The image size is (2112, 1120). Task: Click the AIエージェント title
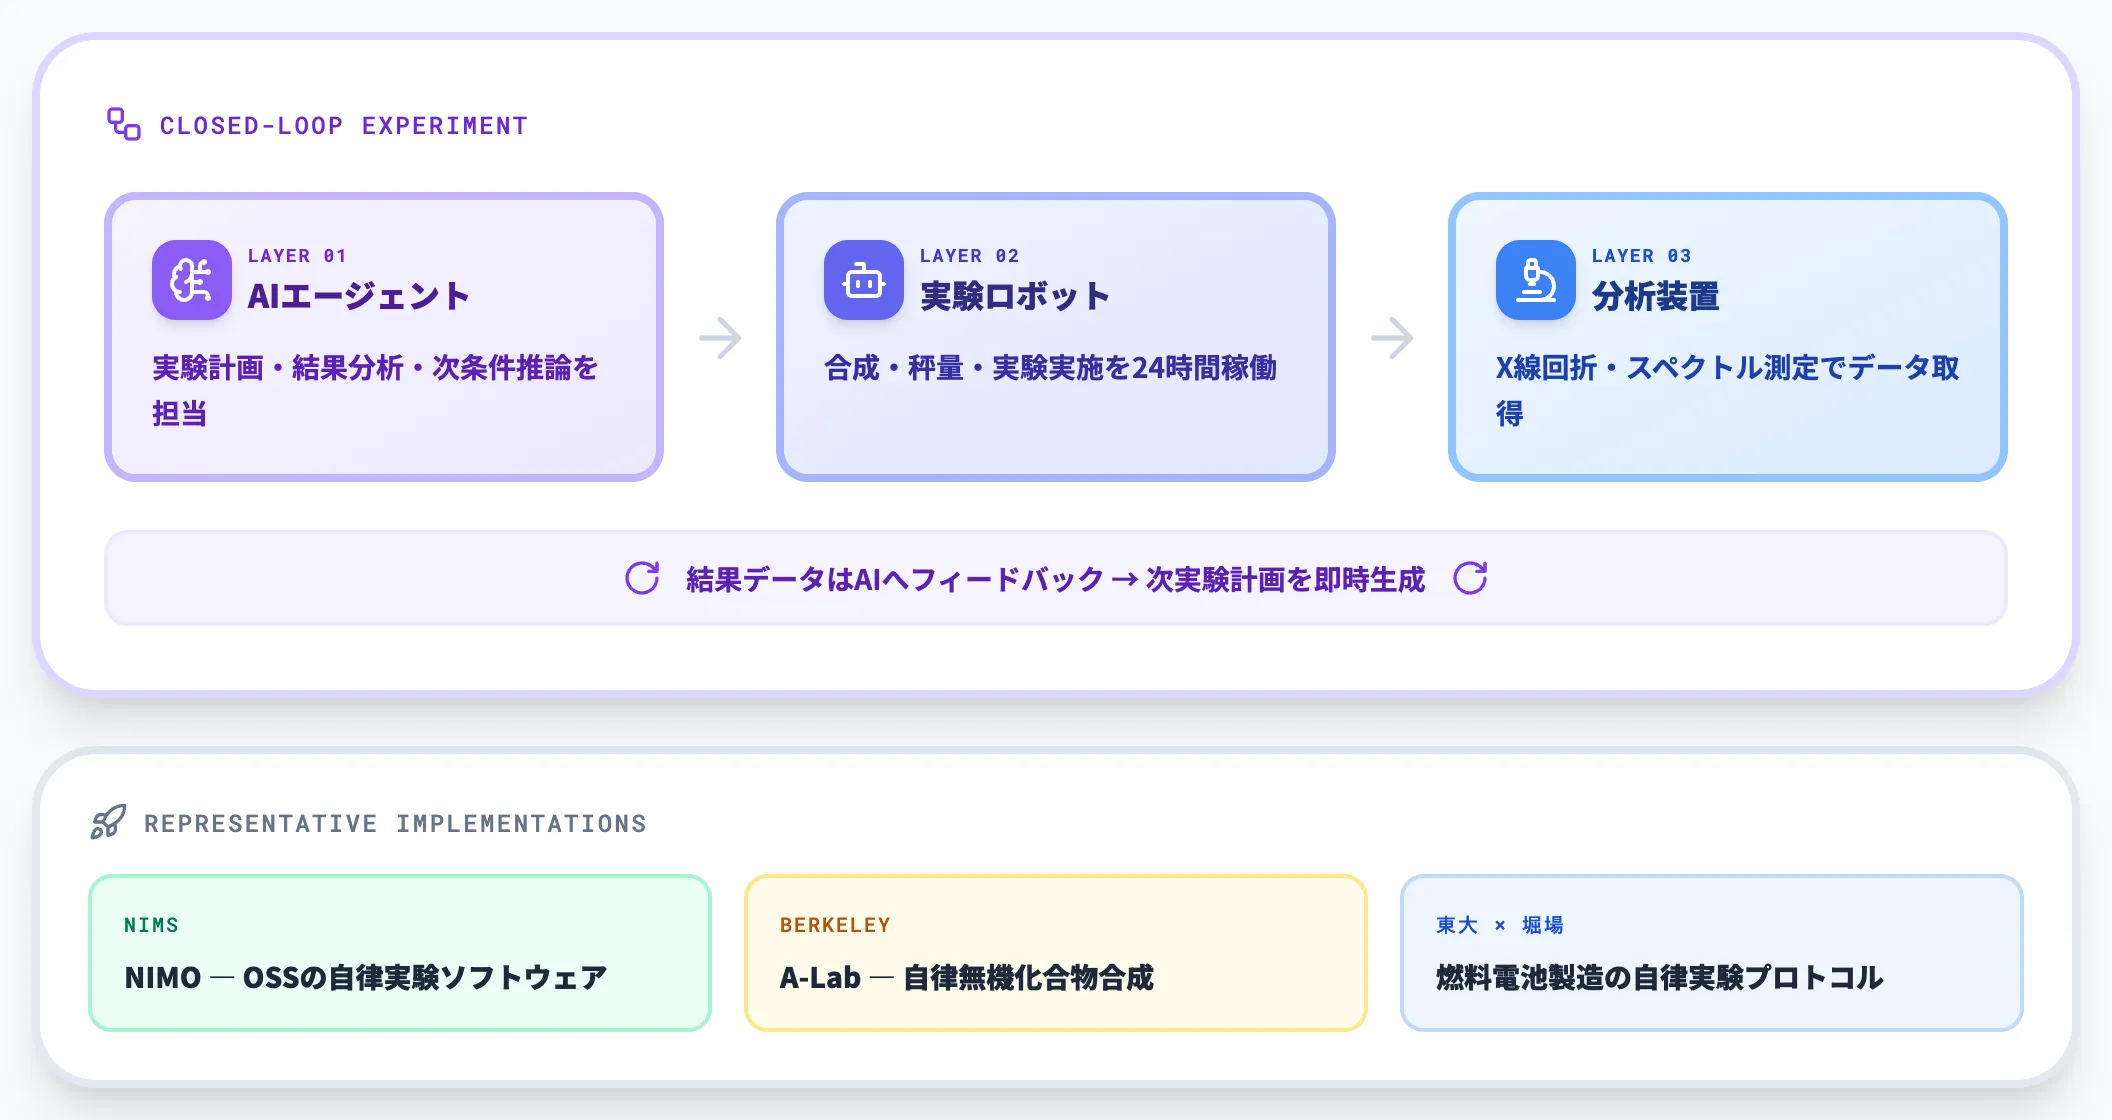pos(359,296)
